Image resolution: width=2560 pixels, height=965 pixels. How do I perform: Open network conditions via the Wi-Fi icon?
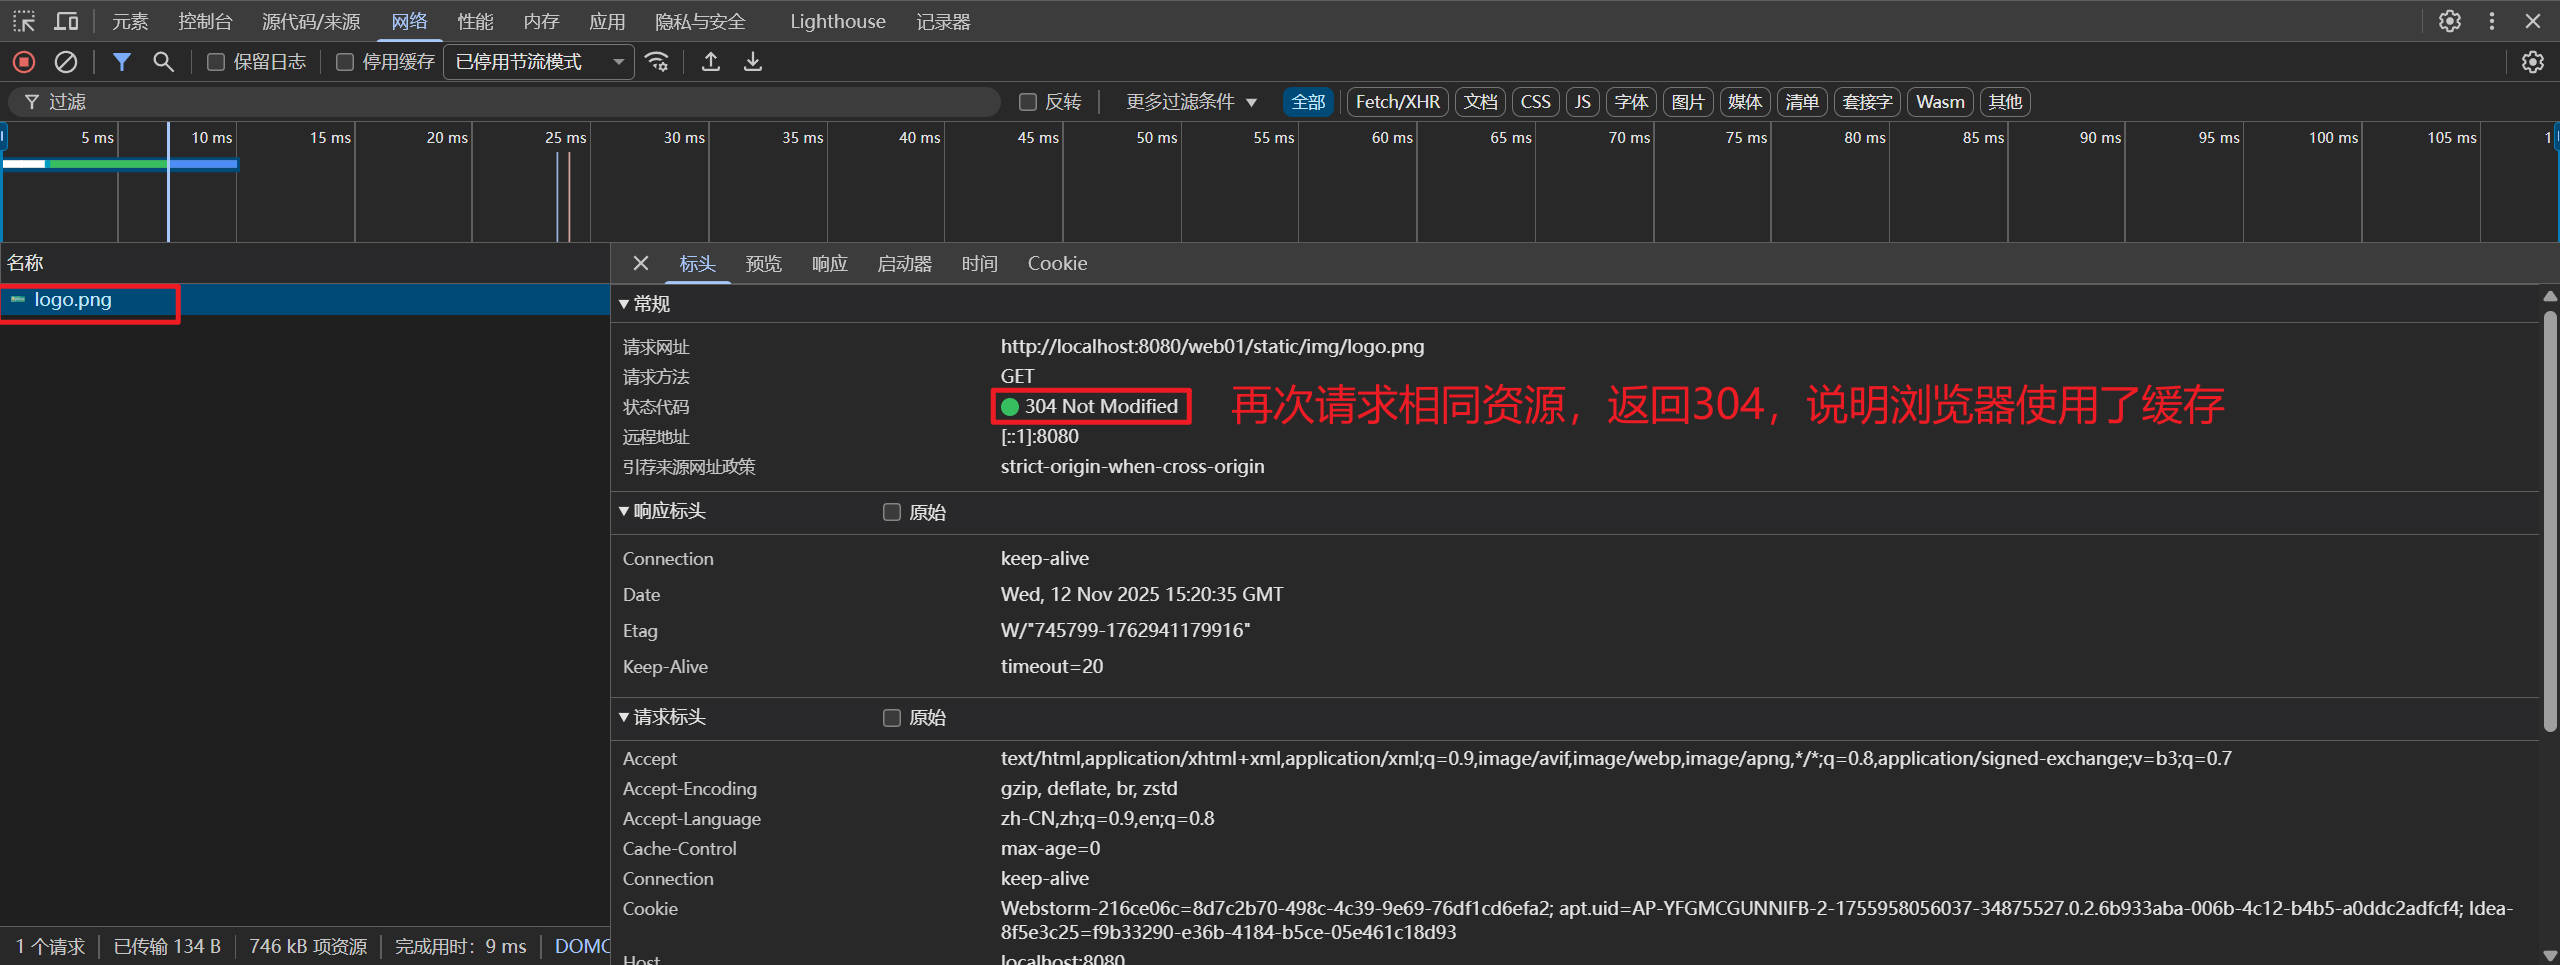click(x=657, y=62)
